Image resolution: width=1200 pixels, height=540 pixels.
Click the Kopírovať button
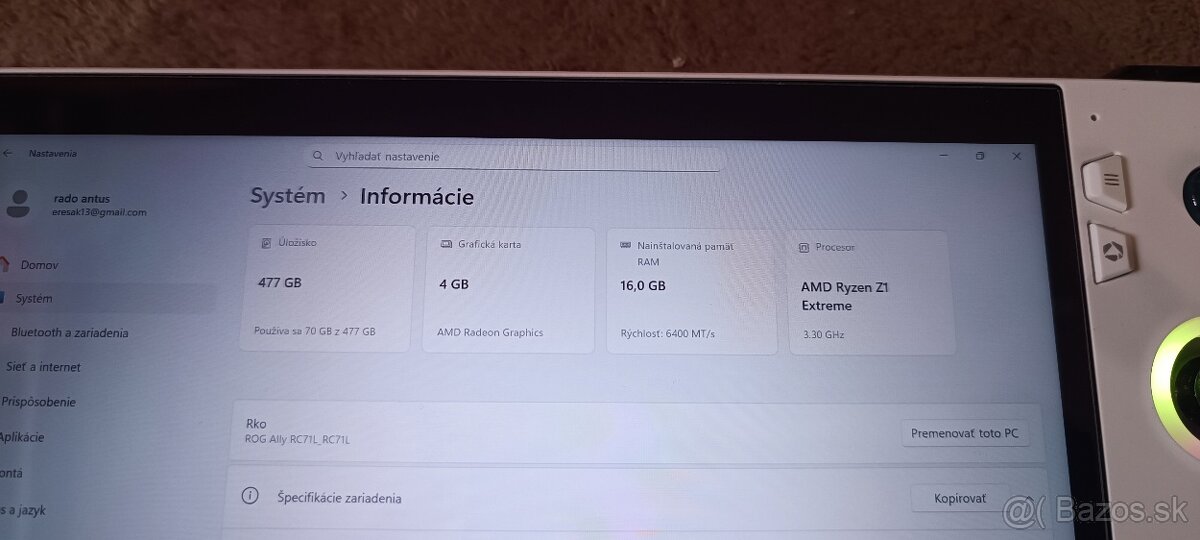click(x=959, y=498)
